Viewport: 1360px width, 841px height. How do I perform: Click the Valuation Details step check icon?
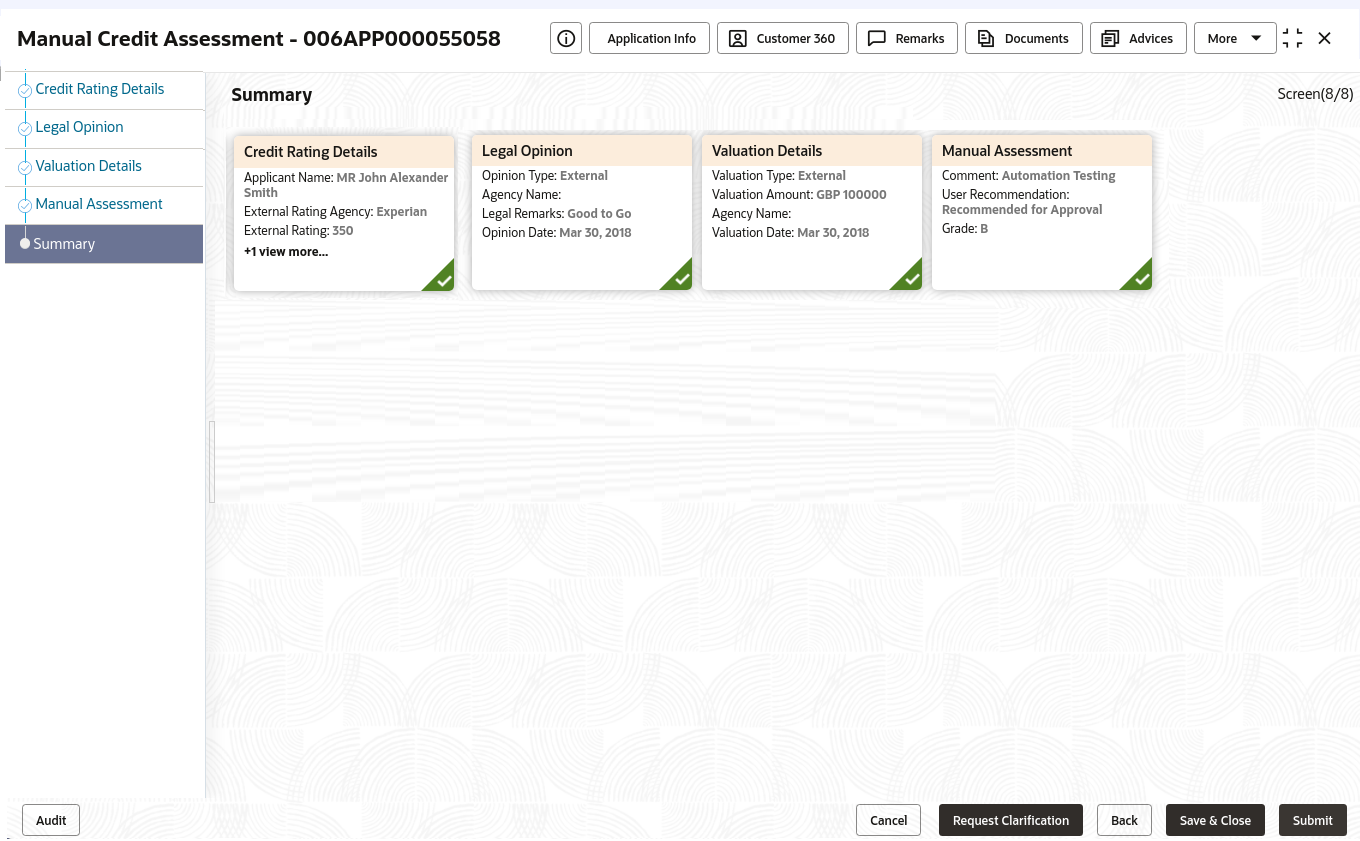pos(25,168)
